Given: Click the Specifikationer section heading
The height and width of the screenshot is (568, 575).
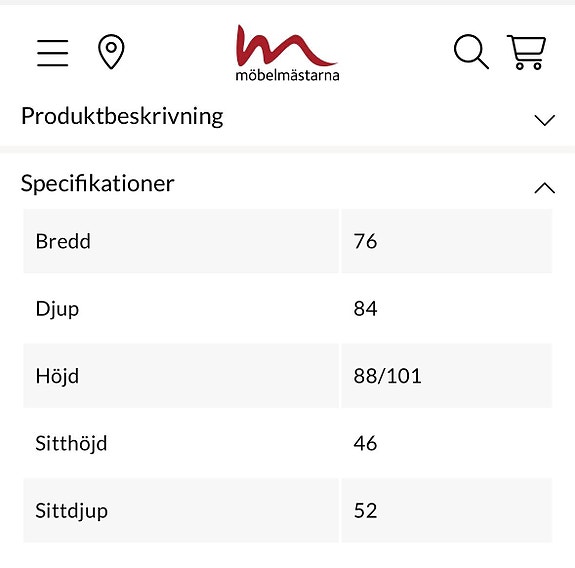Looking at the screenshot, I should pyautogui.click(x=98, y=183).
